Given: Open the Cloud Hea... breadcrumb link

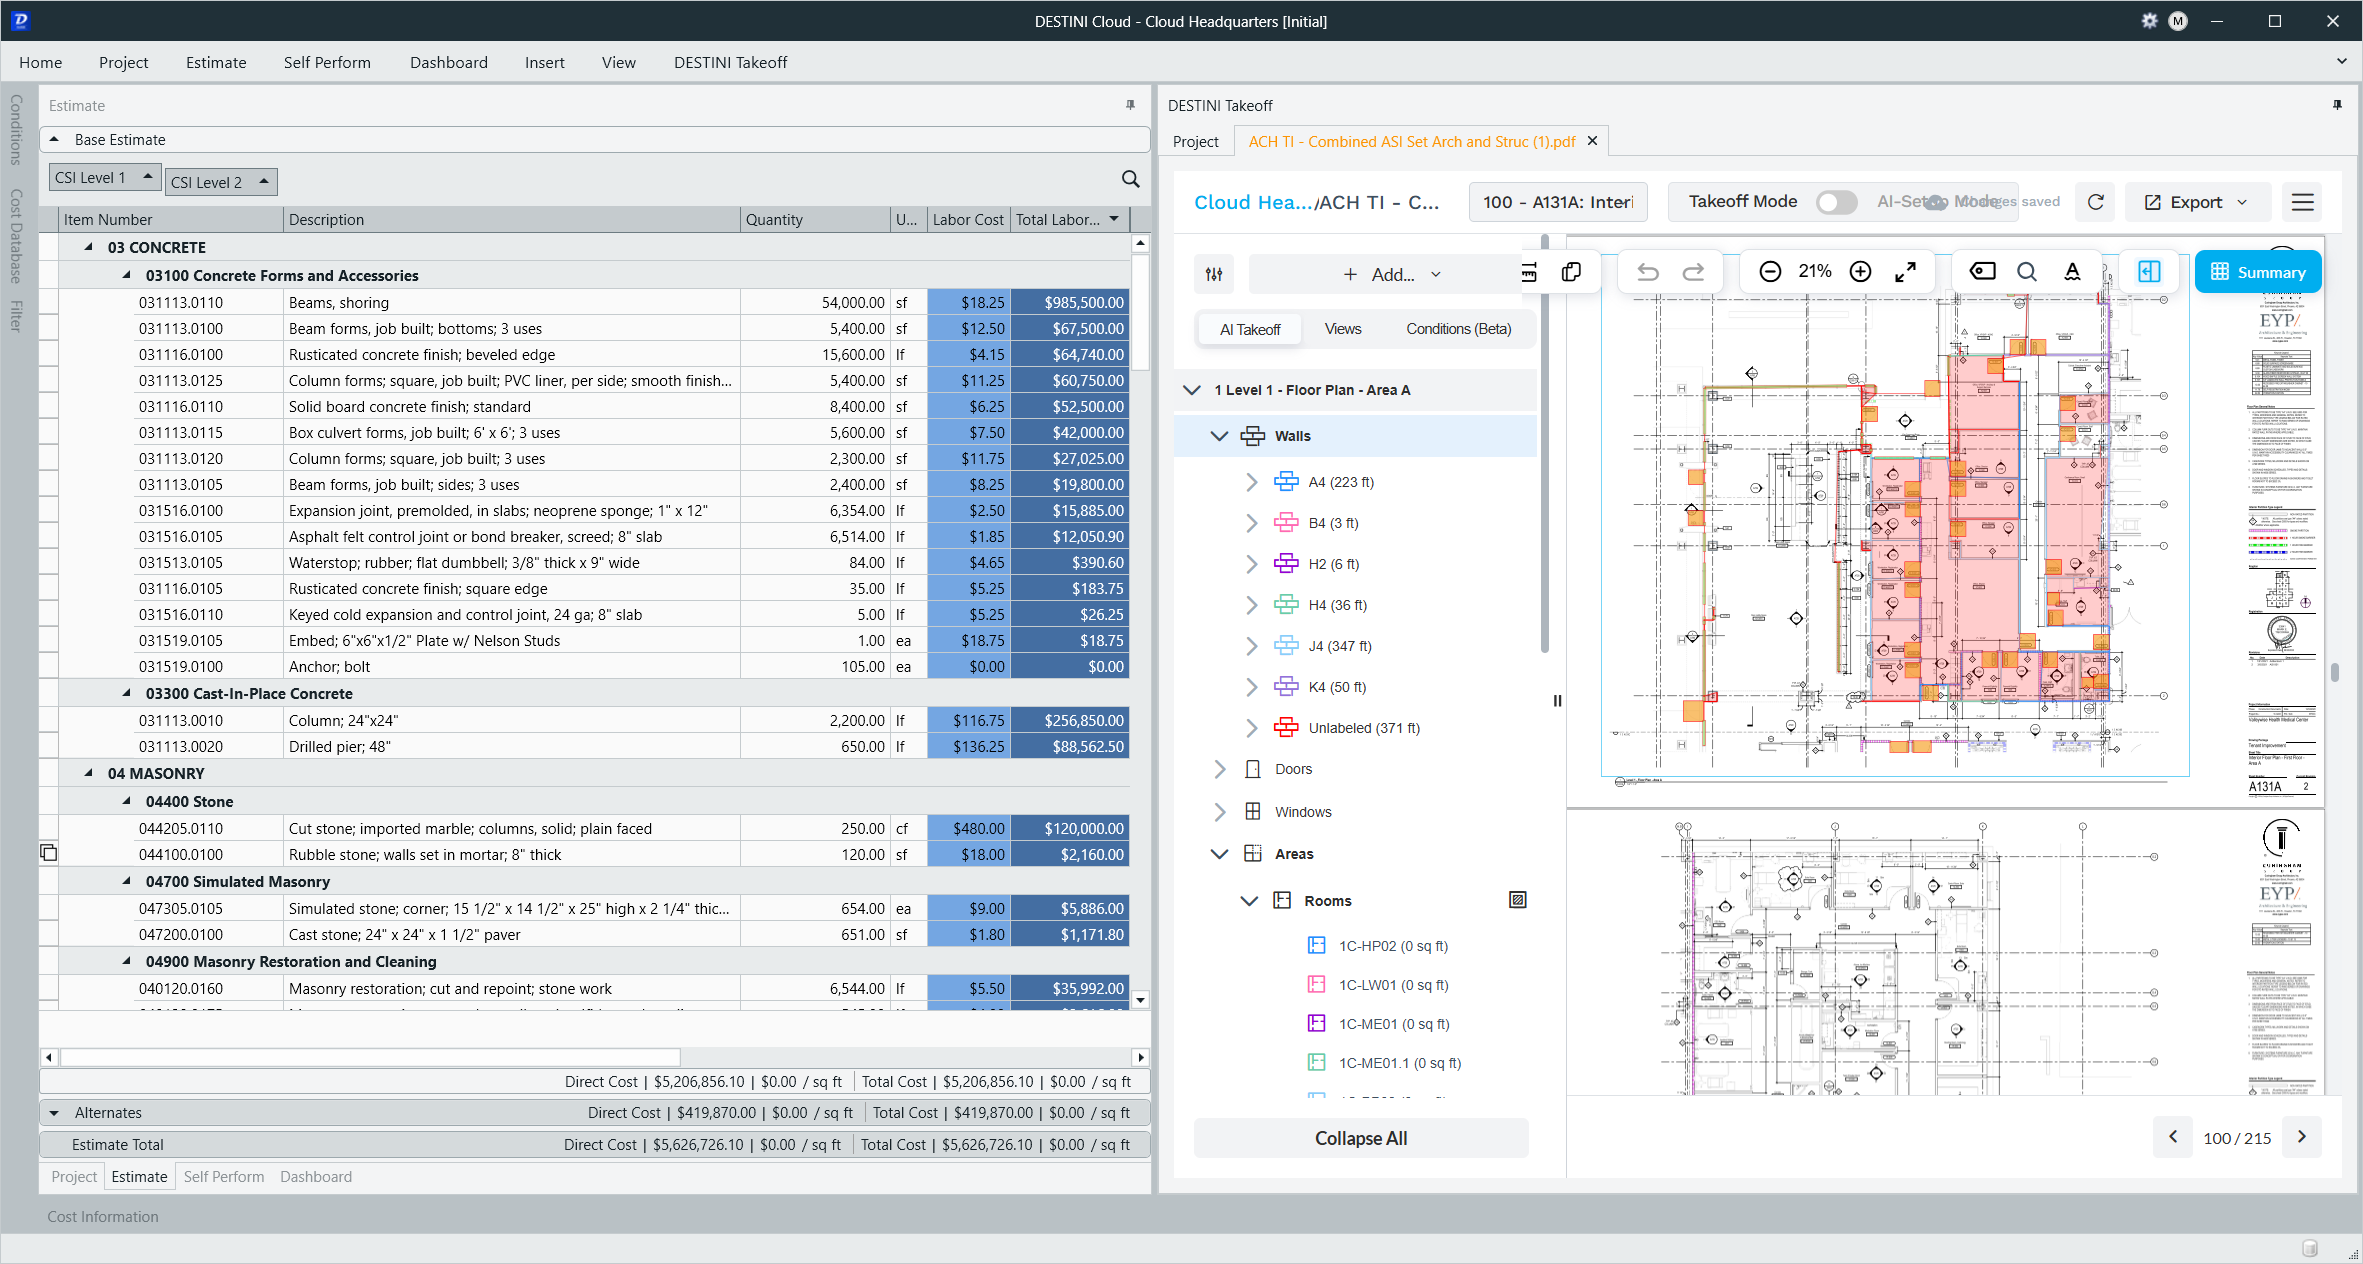Looking at the screenshot, I should [1253, 202].
